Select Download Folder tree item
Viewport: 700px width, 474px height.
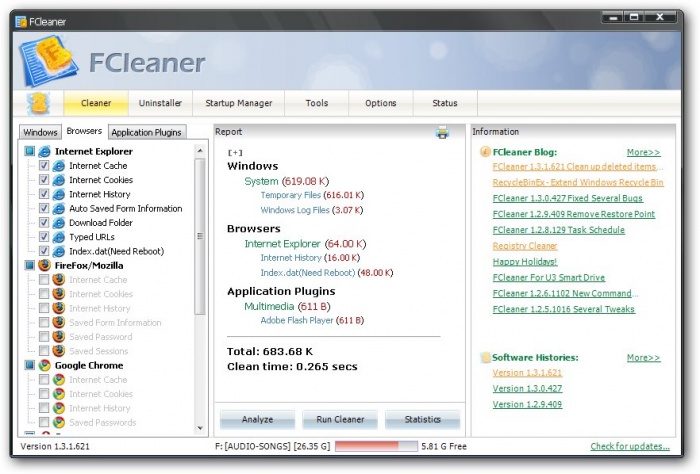click(101, 223)
